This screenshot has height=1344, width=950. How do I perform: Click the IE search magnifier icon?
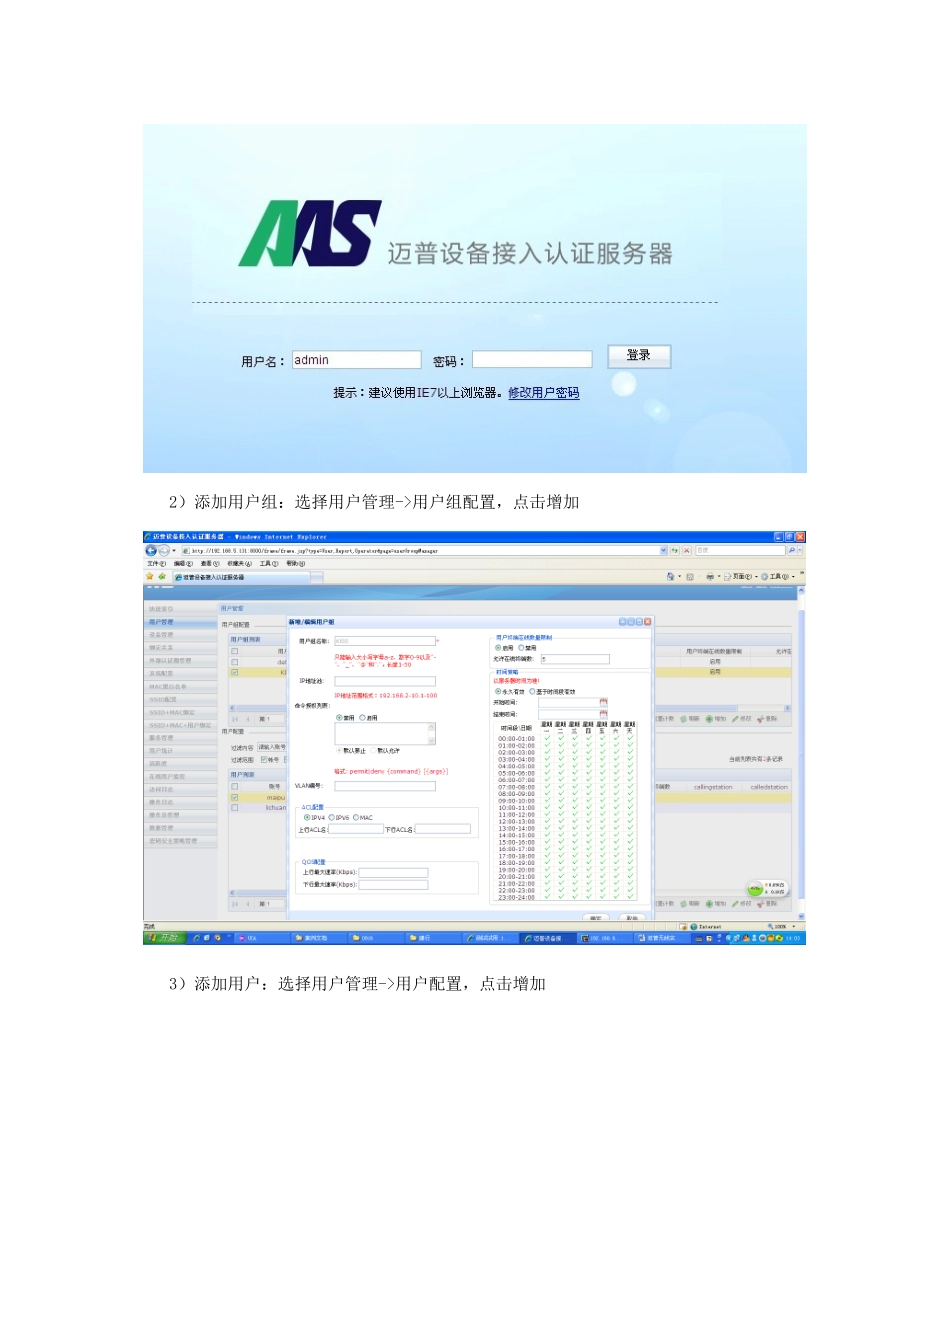click(792, 550)
